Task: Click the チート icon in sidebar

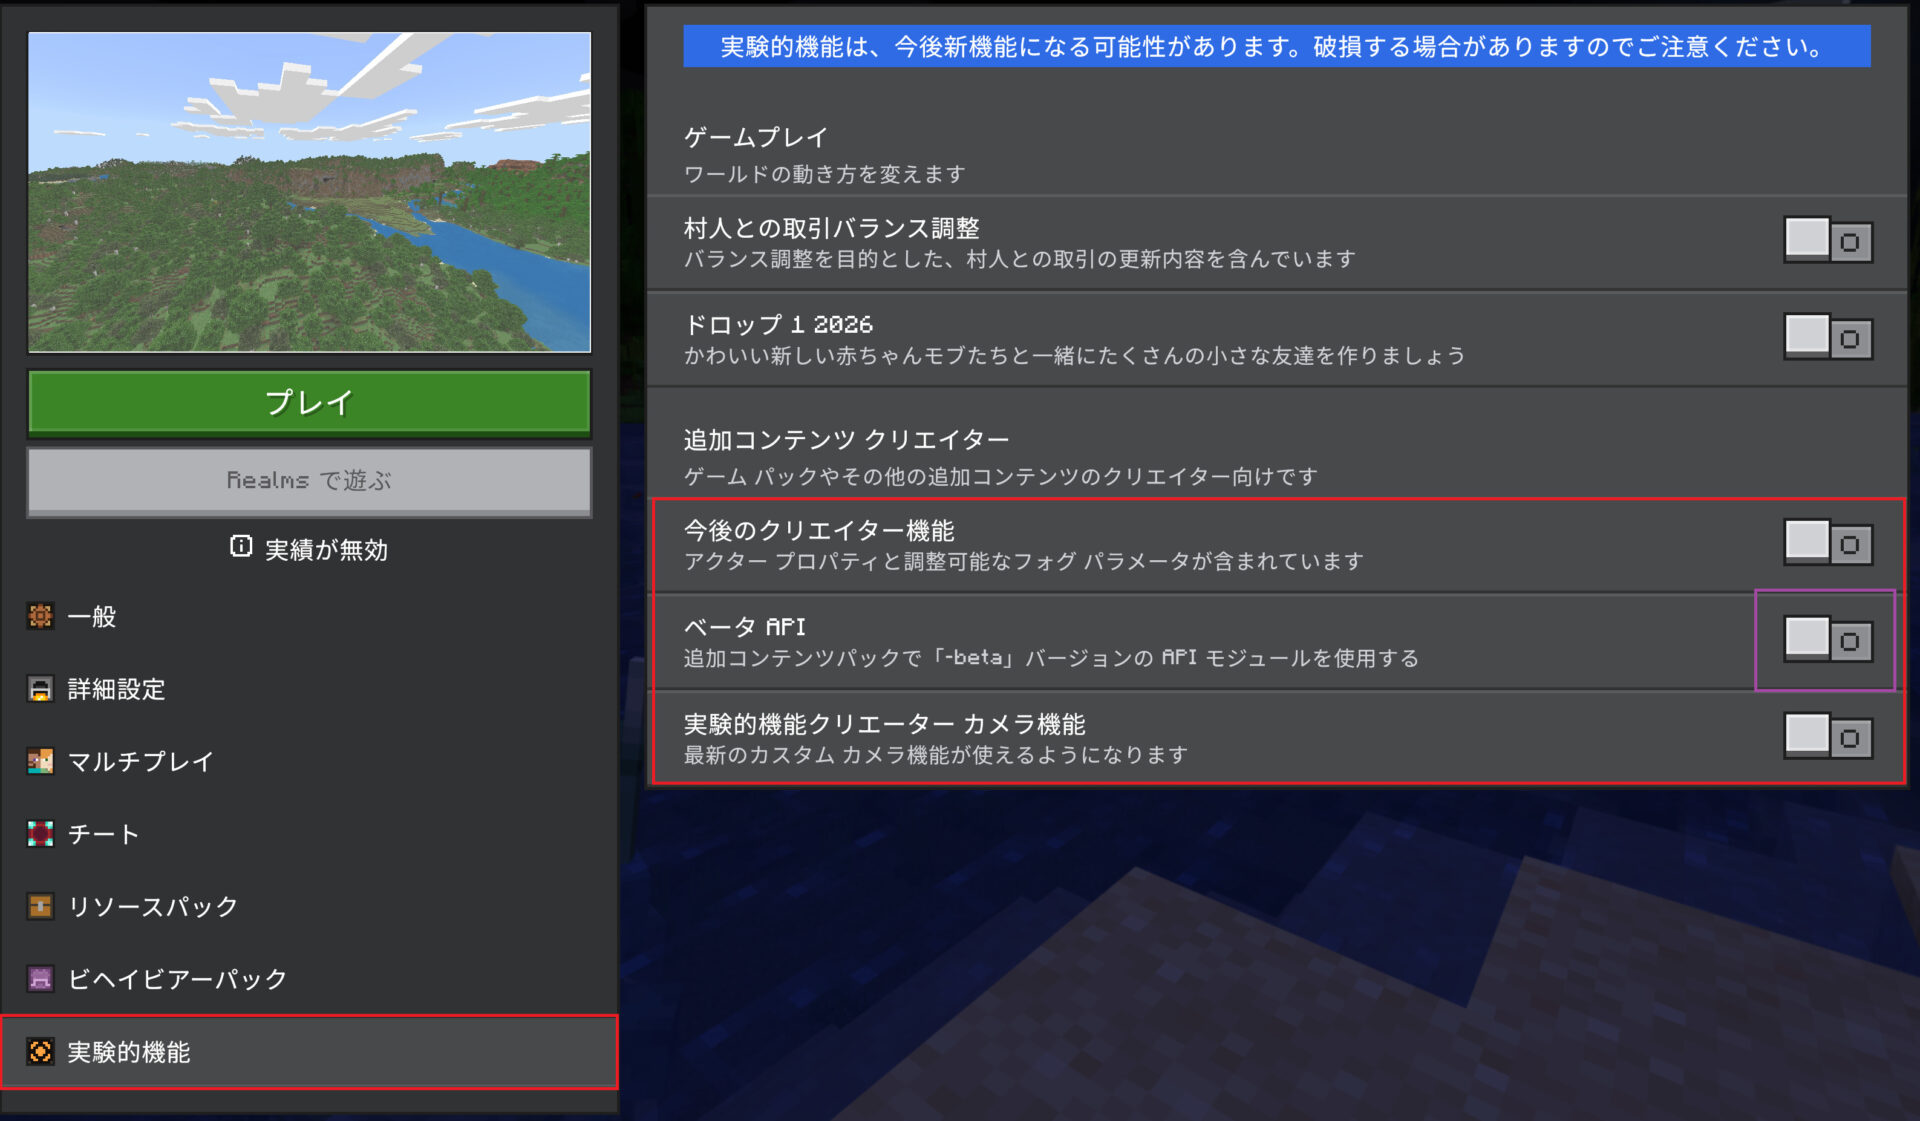Action: [40, 834]
